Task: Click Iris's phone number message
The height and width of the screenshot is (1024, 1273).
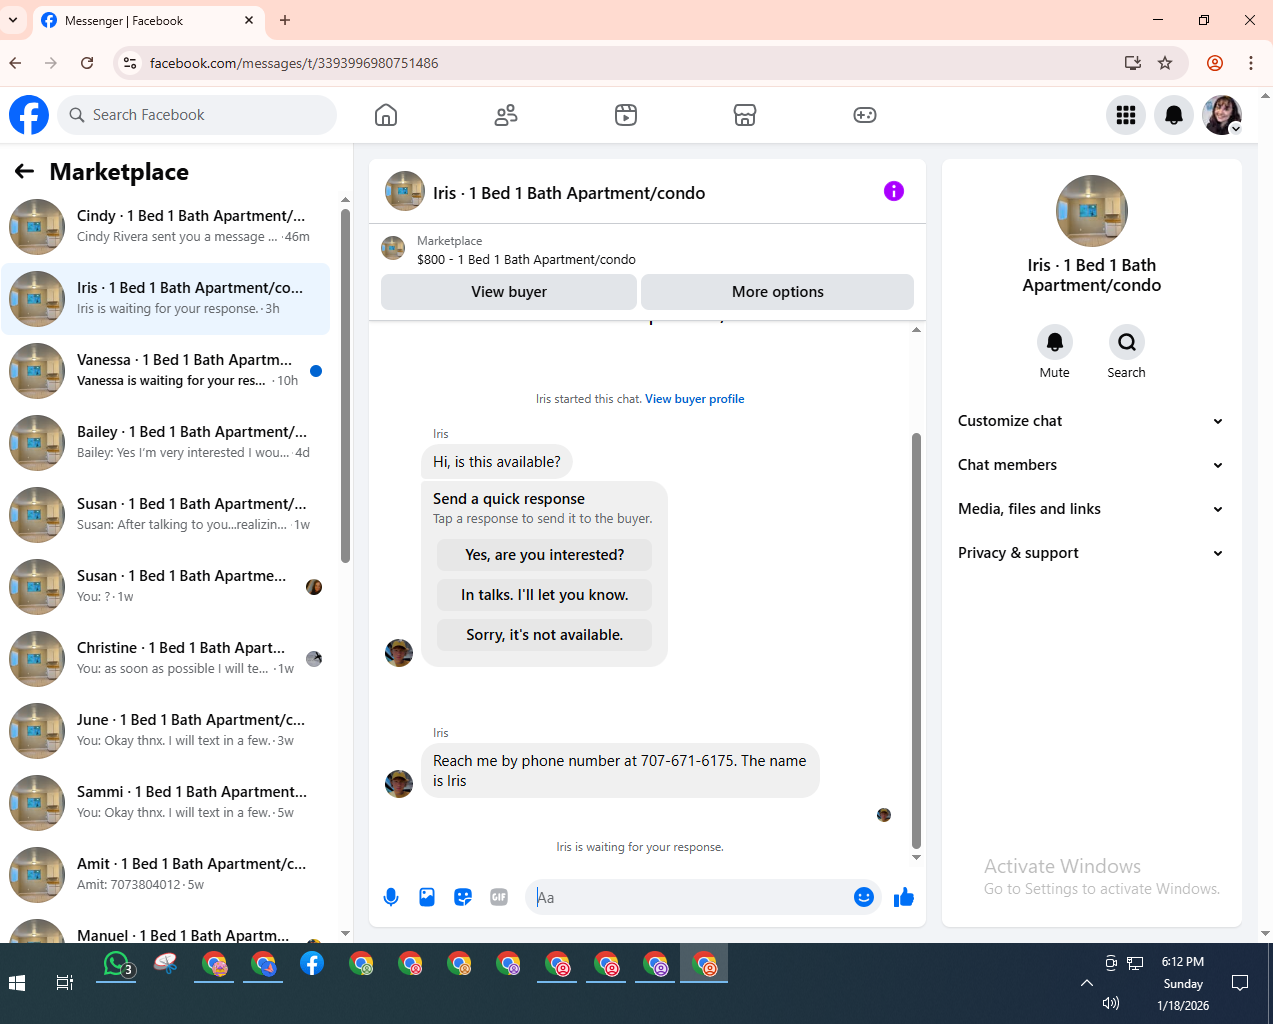Action: coord(620,770)
